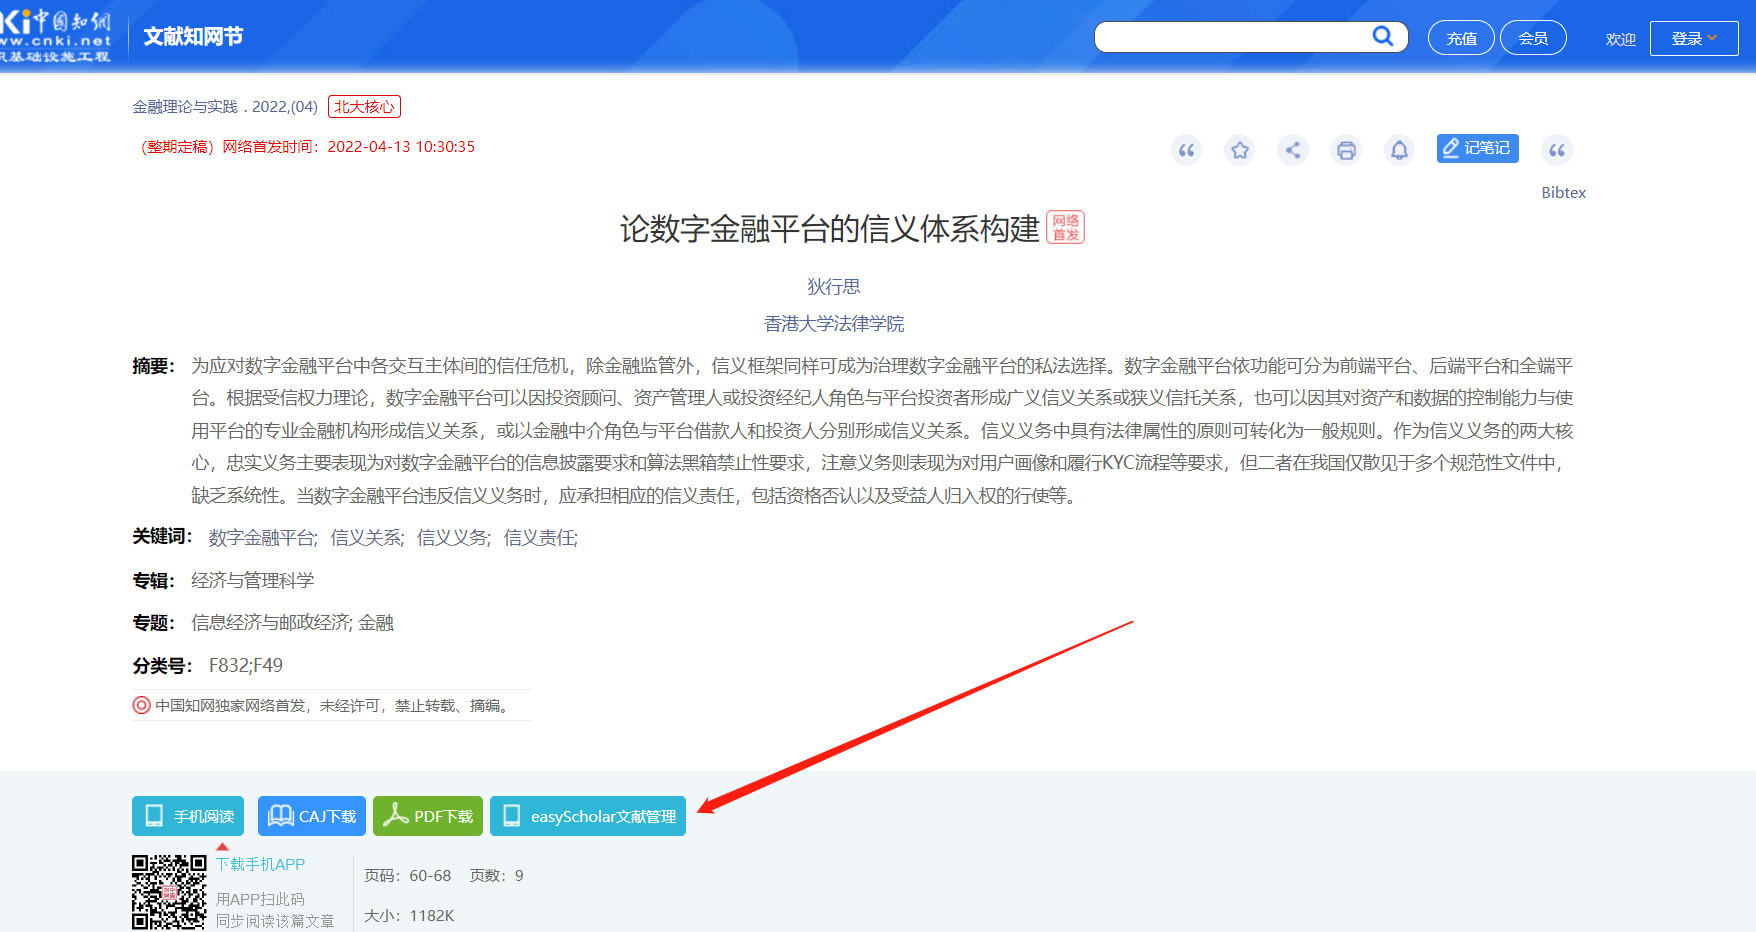This screenshot has width=1756, height=932.
Task: Click the article title text
Action: pyautogui.click(x=830, y=229)
